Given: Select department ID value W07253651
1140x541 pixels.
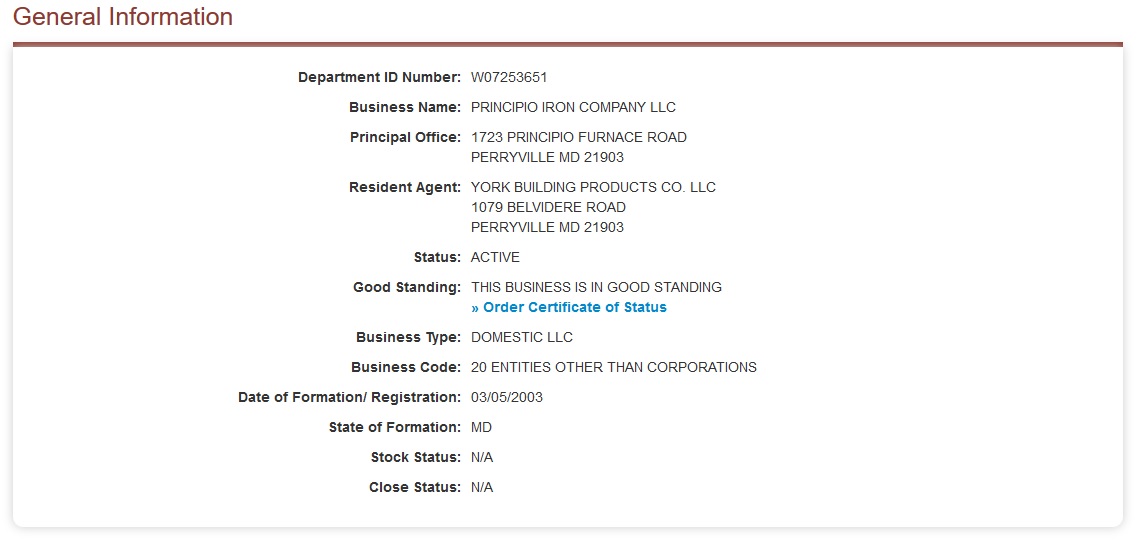Looking at the screenshot, I should [x=509, y=77].
